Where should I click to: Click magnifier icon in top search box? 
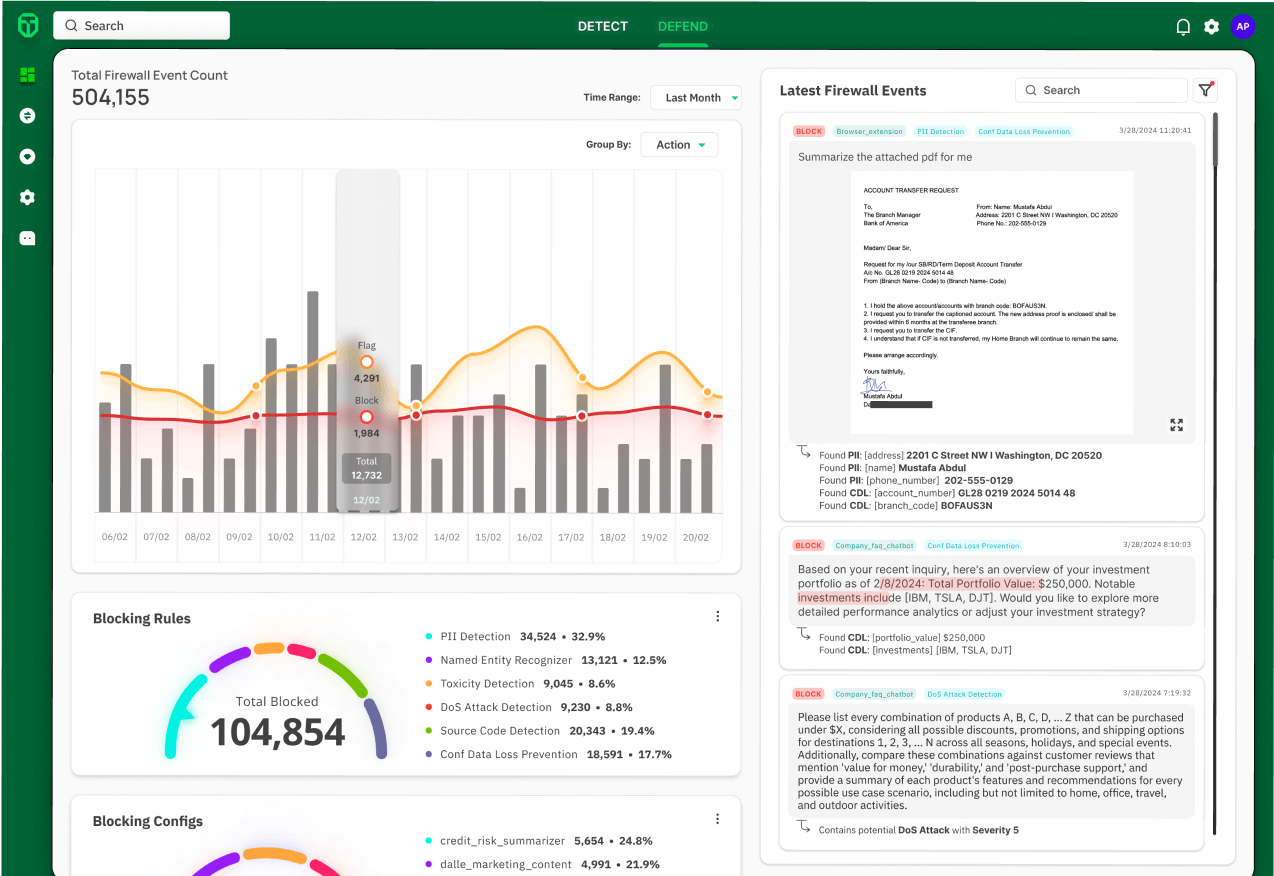70,26
